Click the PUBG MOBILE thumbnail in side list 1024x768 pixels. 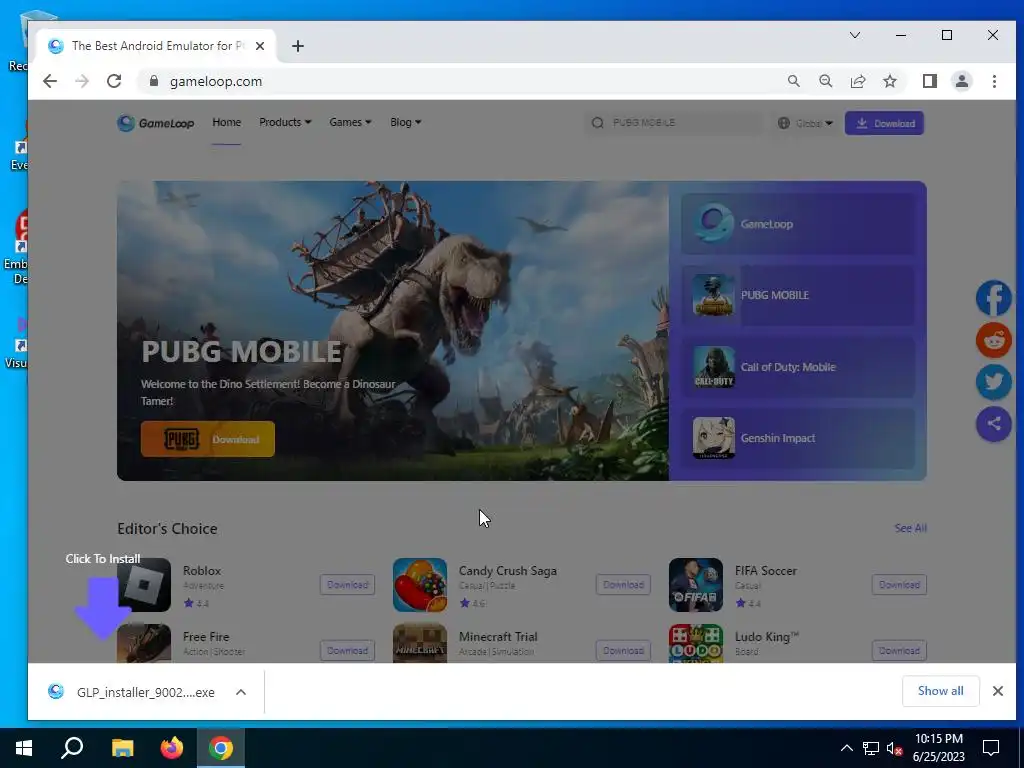click(713, 295)
